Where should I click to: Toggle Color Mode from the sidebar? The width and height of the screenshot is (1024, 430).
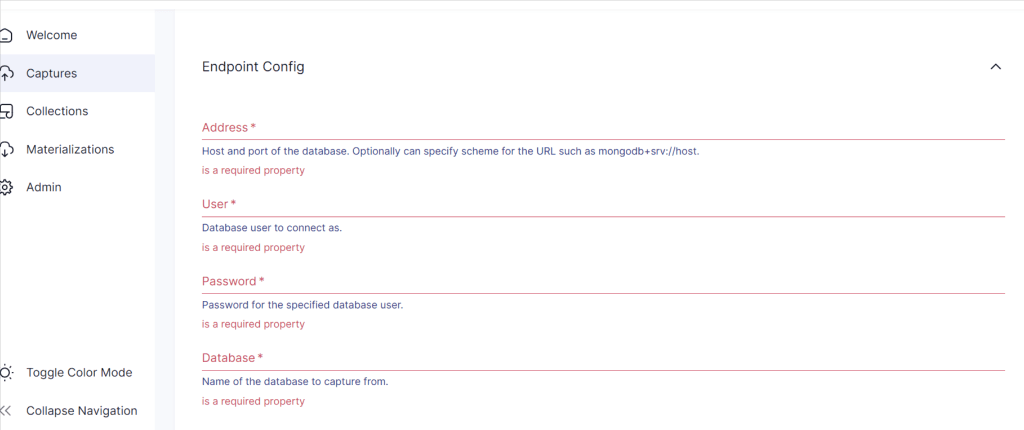click(79, 372)
